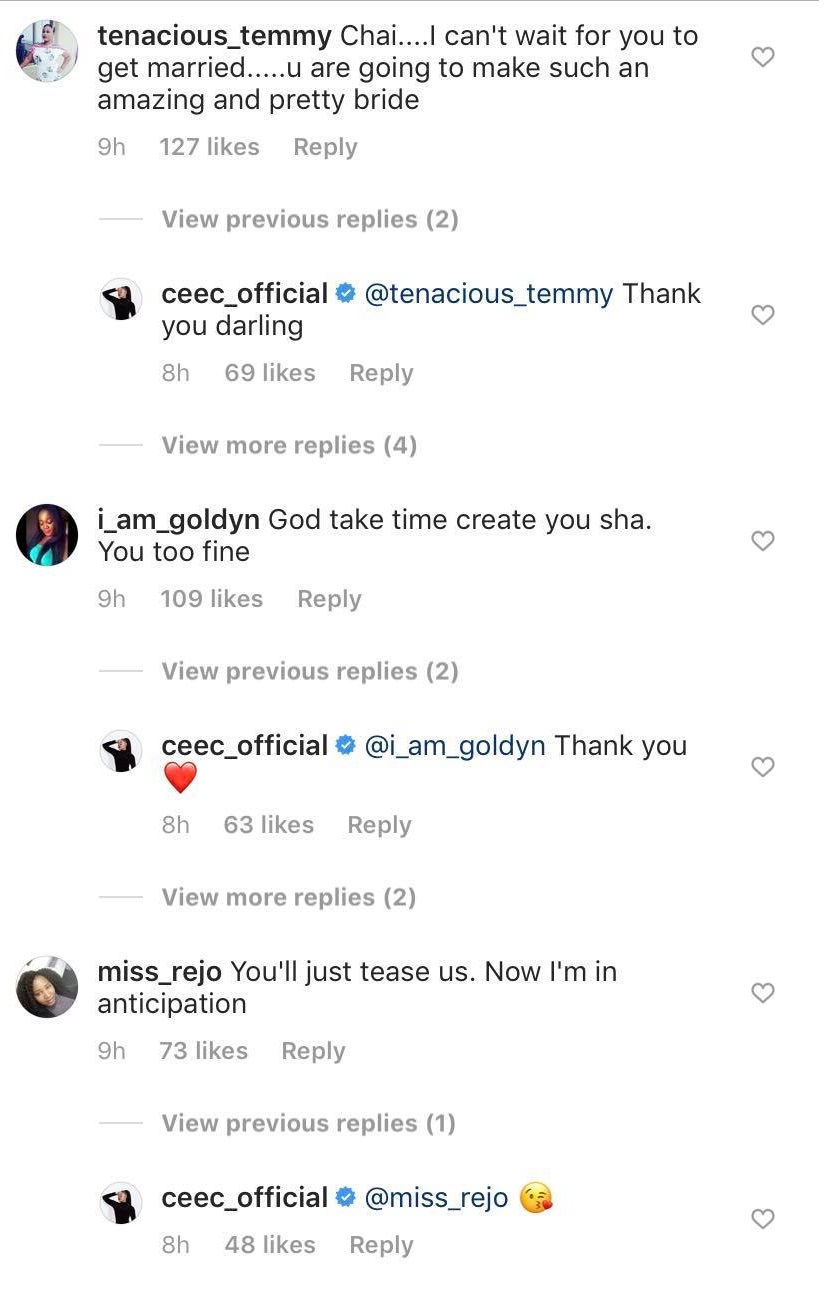Open the @miss_rejo mention link

pos(436,1198)
